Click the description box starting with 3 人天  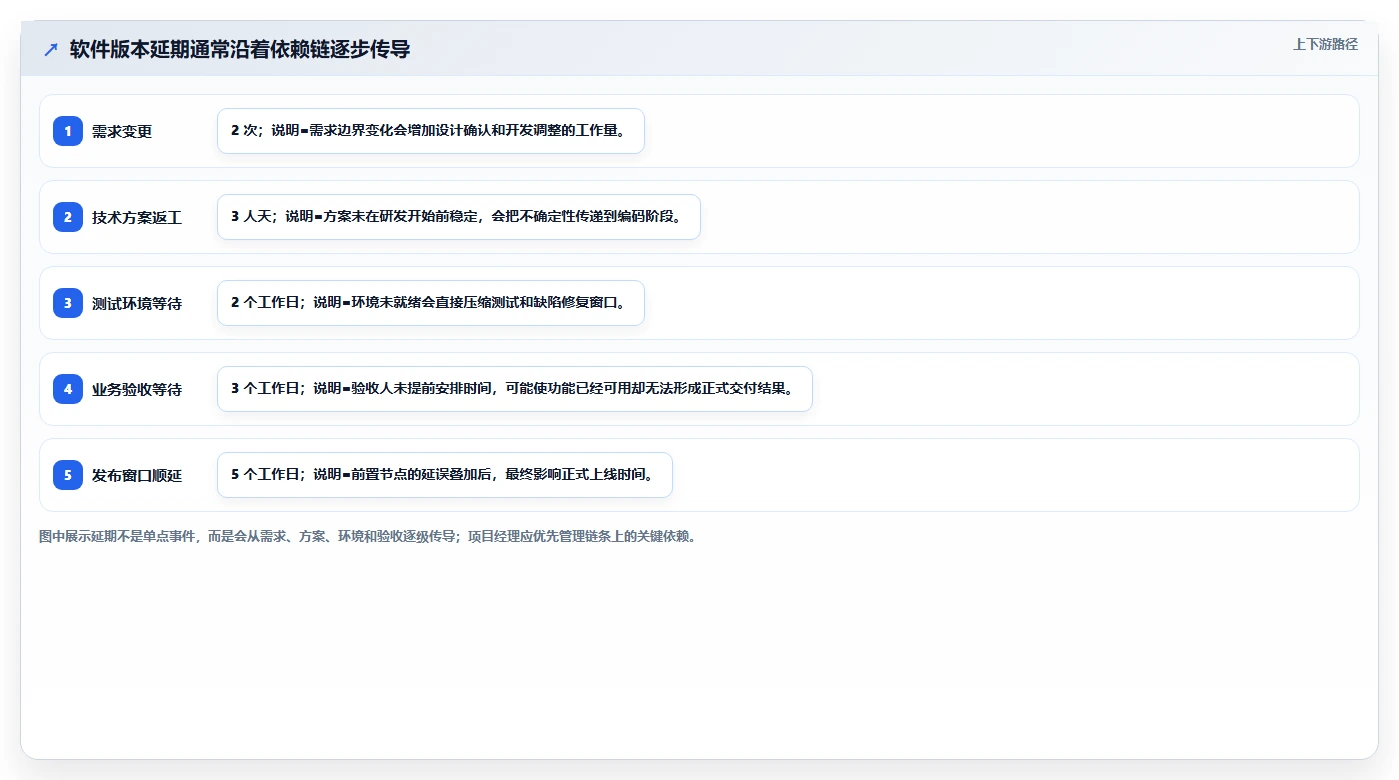click(459, 217)
